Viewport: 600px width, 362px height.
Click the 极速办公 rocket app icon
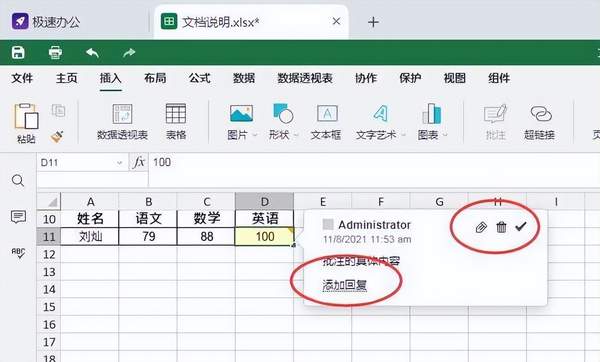[x=20, y=21]
